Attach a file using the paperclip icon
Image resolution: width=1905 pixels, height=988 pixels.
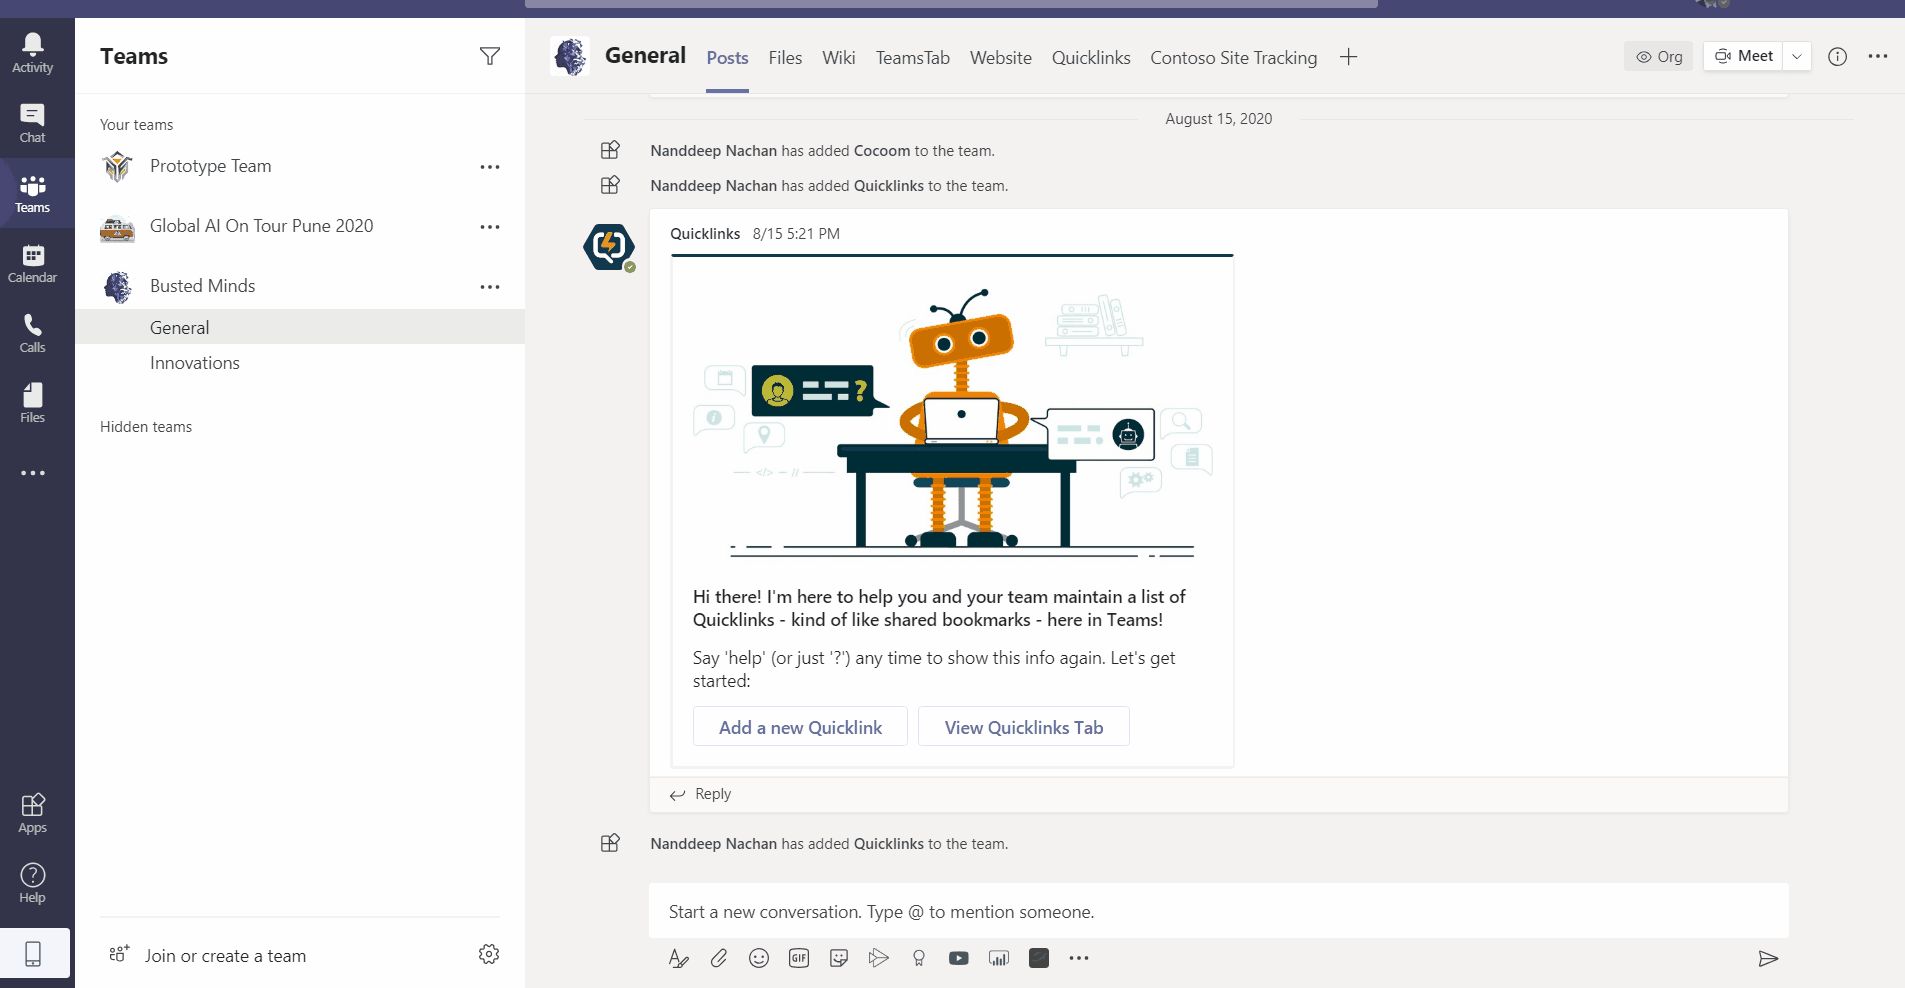(x=719, y=958)
